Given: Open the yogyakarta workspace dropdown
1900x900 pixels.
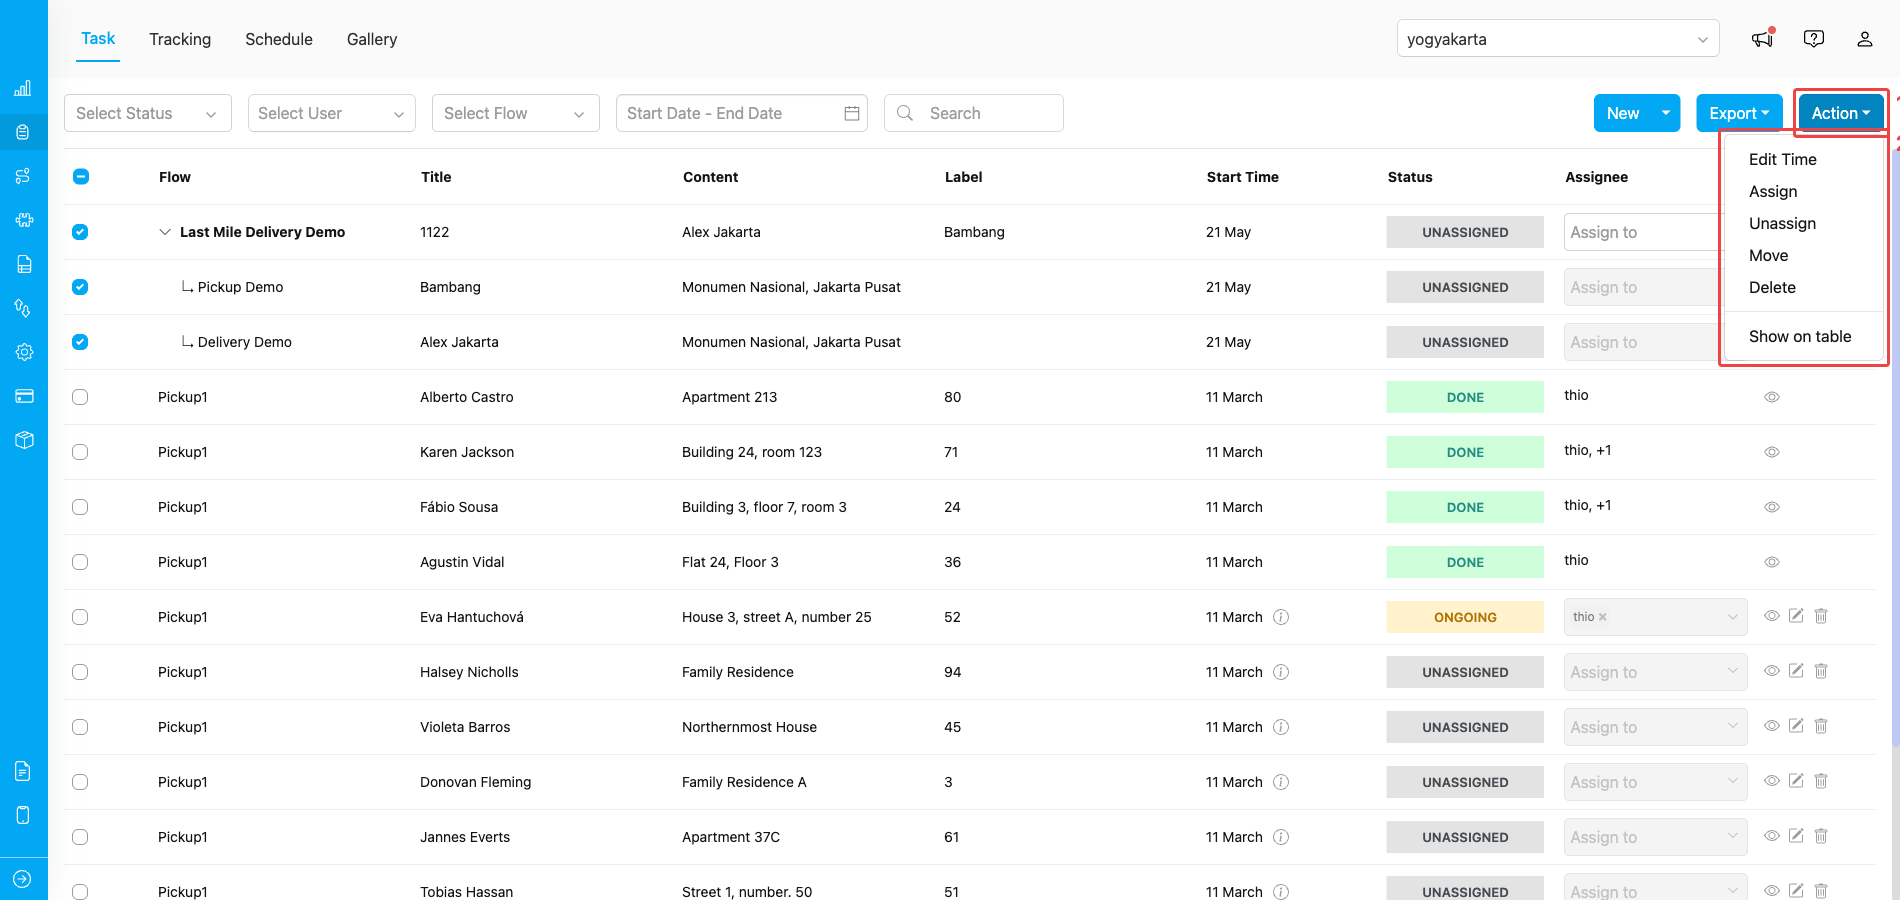Looking at the screenshot, I should [x=1558, y=39].
